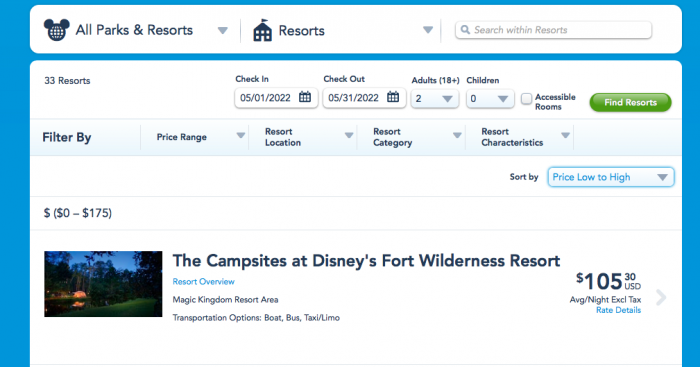Open the Resort Characteristics filter
Viewport: 700px width, 367px height.
pos(519,137)
